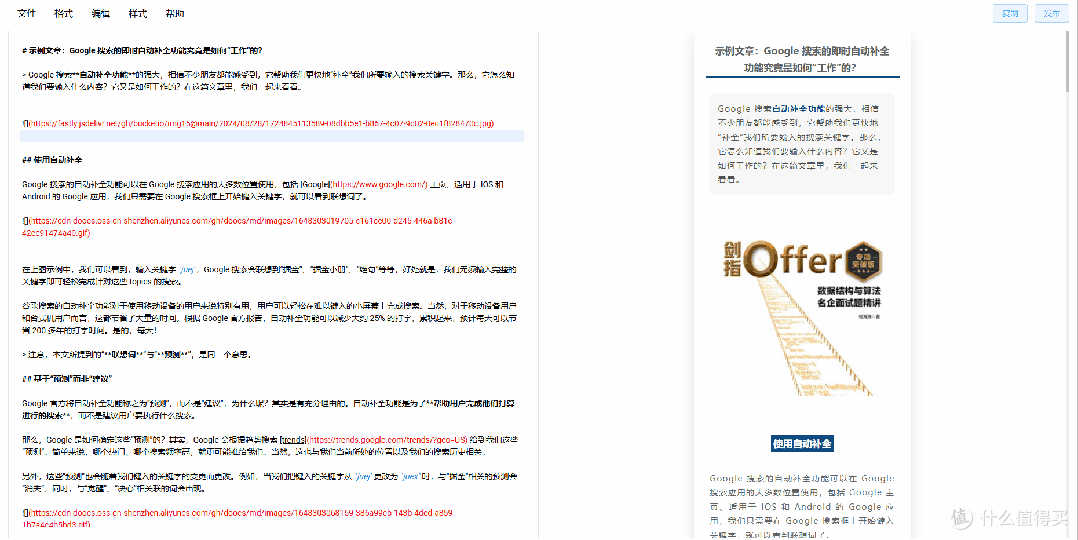Screen dimensions: 1078x540
Task: Click the 剑指Offer book cover image in preview
Action: click(802, 317)
